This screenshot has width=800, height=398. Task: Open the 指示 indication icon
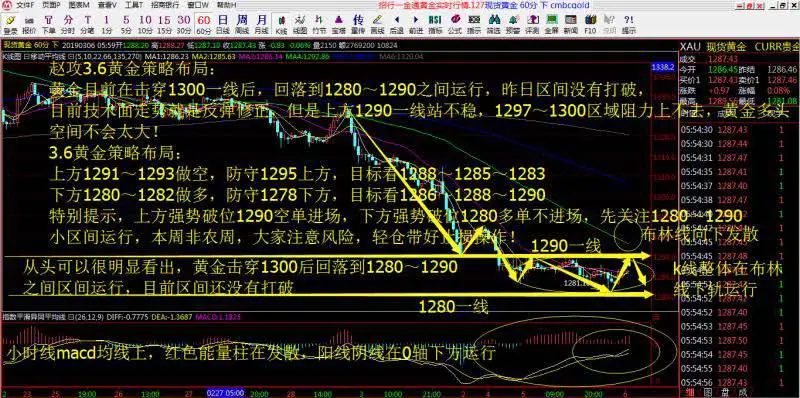click(474, 23)
